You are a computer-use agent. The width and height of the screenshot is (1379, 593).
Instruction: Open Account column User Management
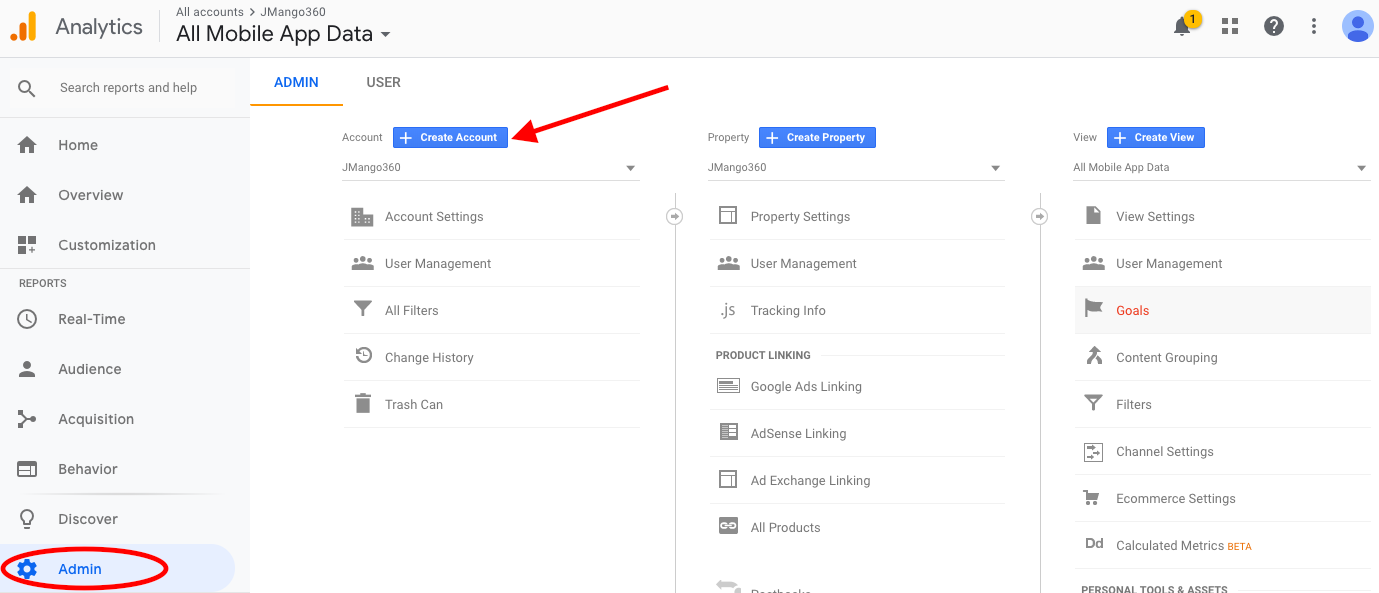tap(438, 264)
